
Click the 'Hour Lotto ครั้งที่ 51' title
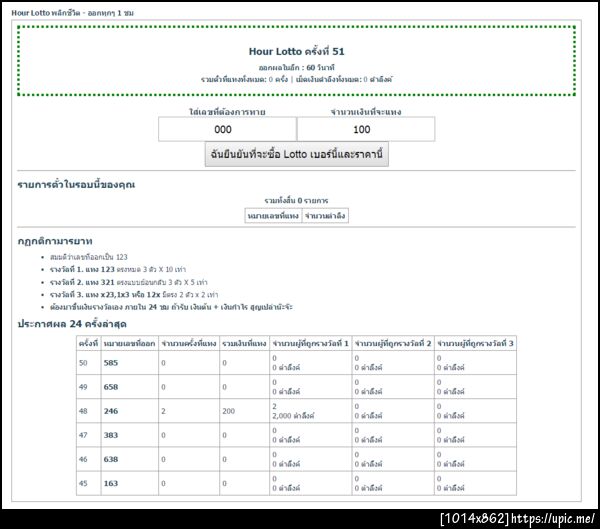[297, 51]
